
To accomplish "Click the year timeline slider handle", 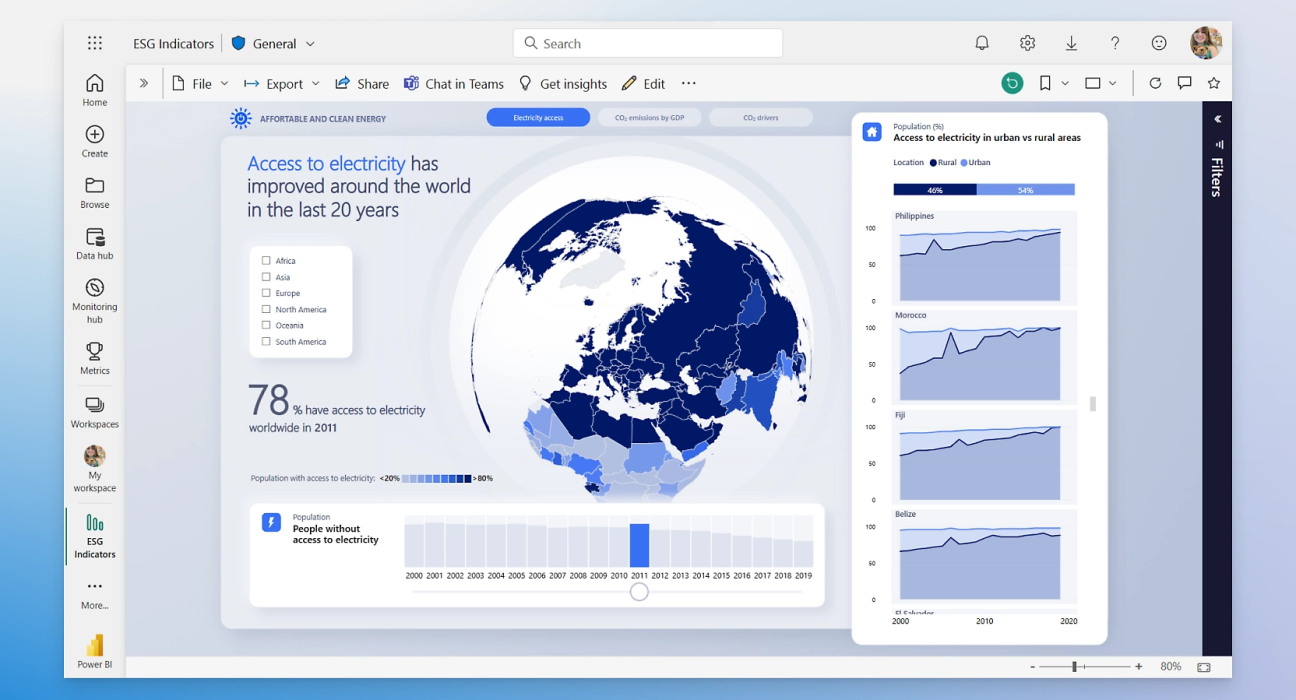I will tap(639, 592).
